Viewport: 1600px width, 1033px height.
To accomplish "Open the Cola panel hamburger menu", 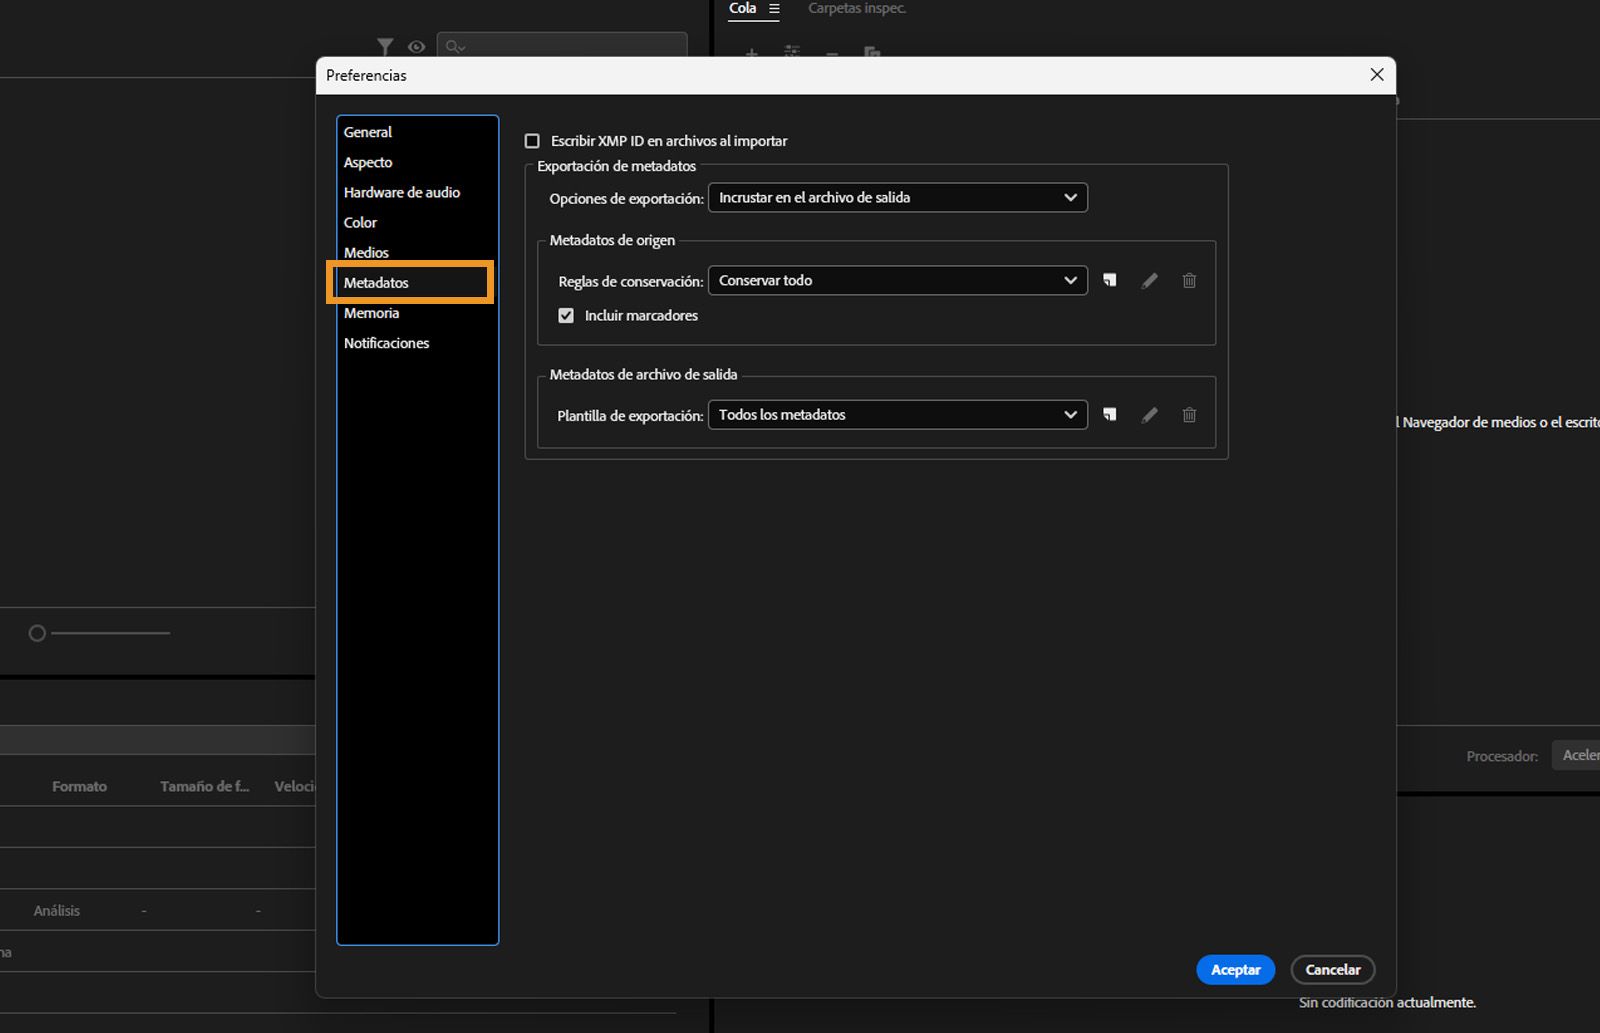I will (x=774, y=9).
